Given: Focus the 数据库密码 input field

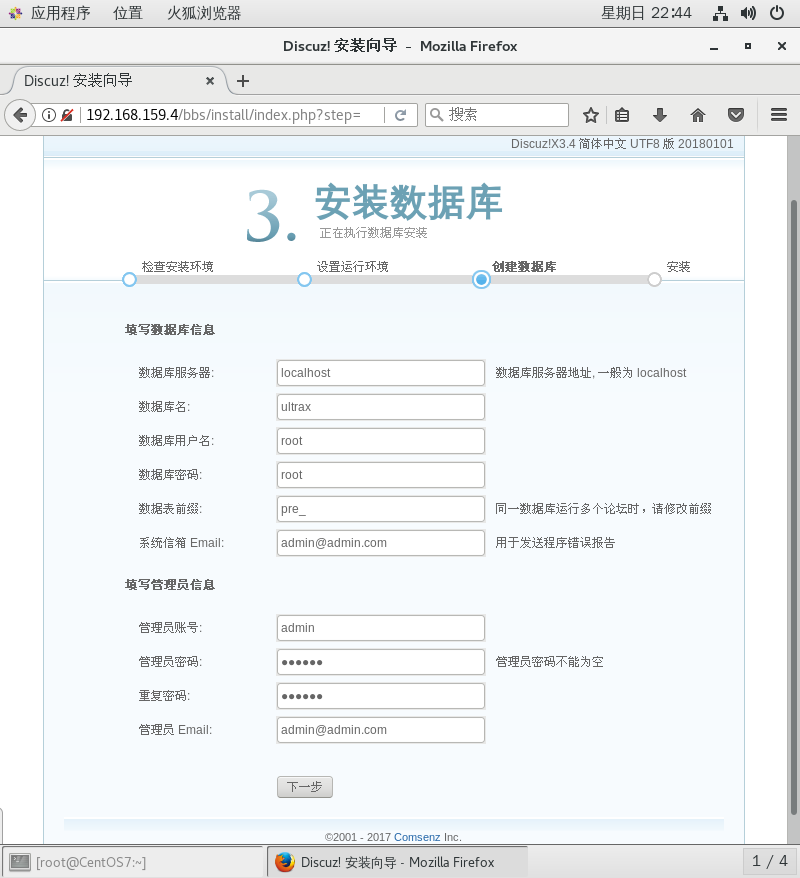Looking at the screenshot, I should (x=381, y=475).
